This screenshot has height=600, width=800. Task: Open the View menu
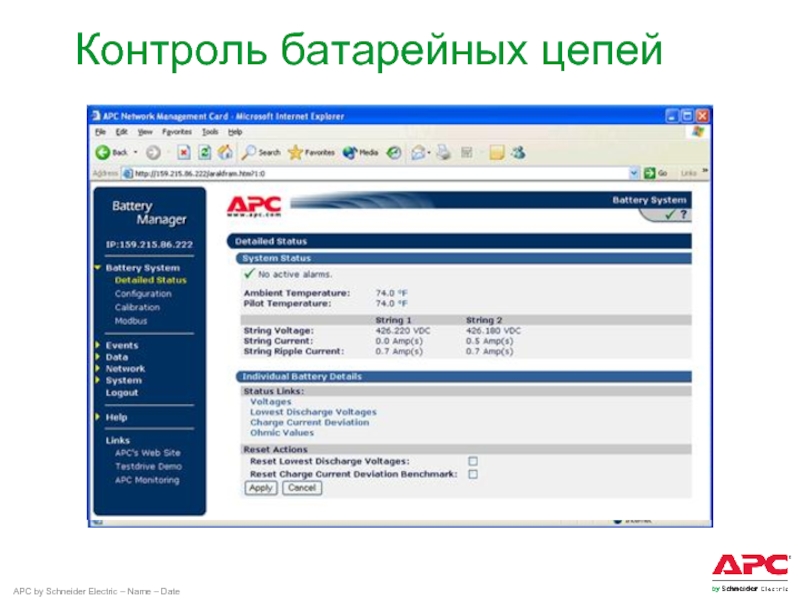pyautogui.click(x=145, y=132)
